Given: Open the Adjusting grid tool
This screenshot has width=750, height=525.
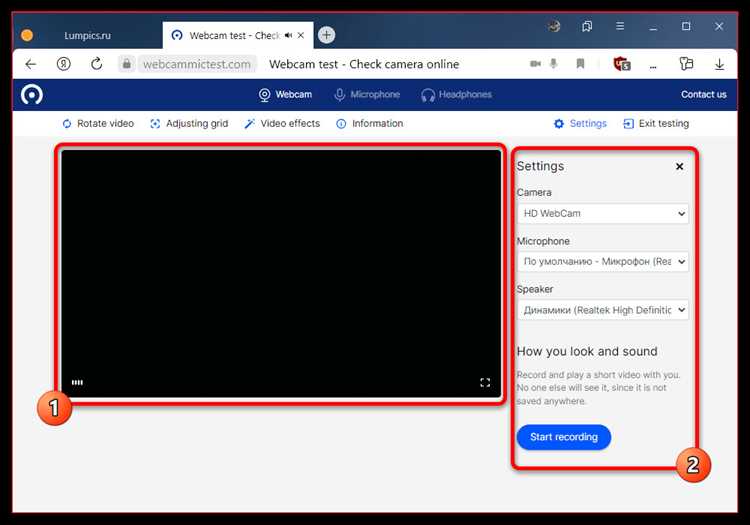Looking at the screenshot, I should [x=189, y=123].
